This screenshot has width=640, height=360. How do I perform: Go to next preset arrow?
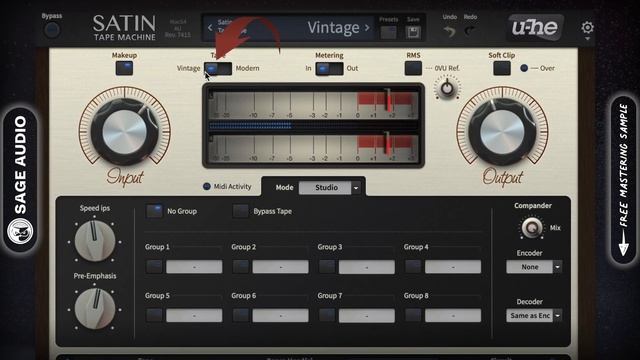(367, 28)
